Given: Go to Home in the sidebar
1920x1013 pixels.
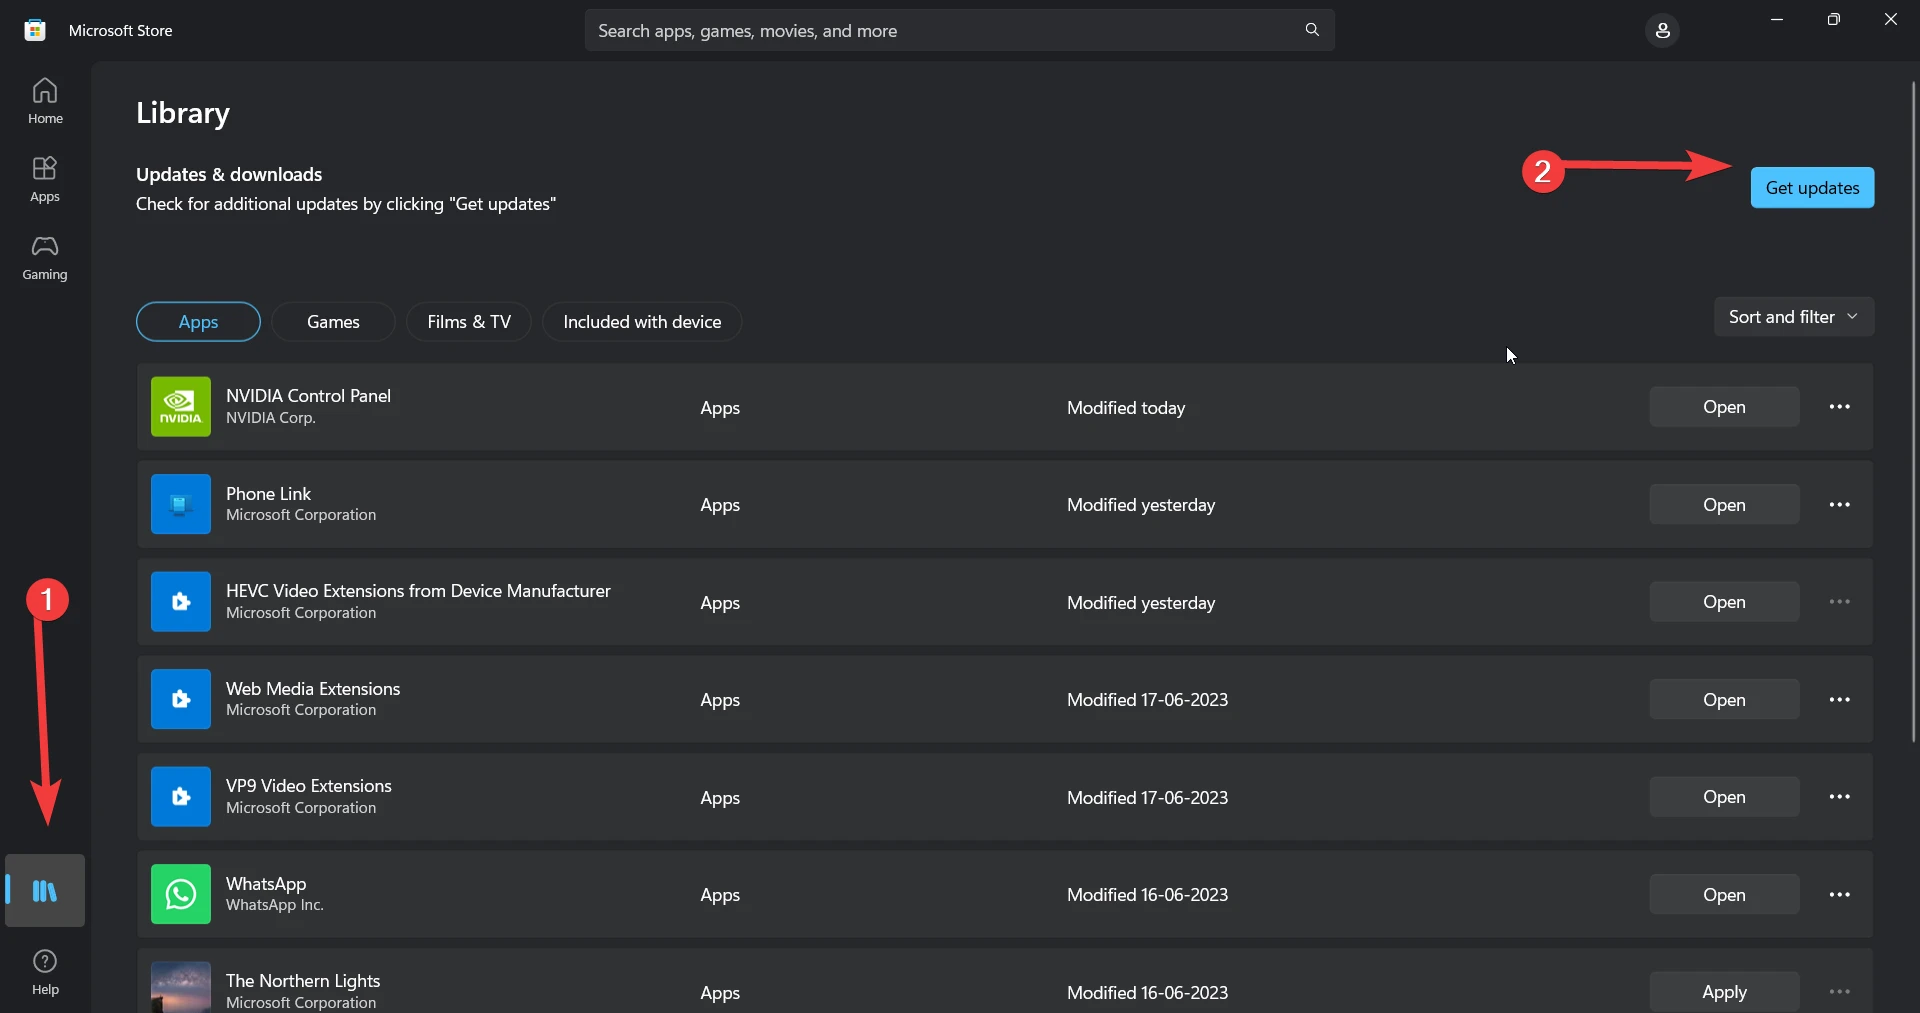Looking at the screenshot, I should pos(45,101).
